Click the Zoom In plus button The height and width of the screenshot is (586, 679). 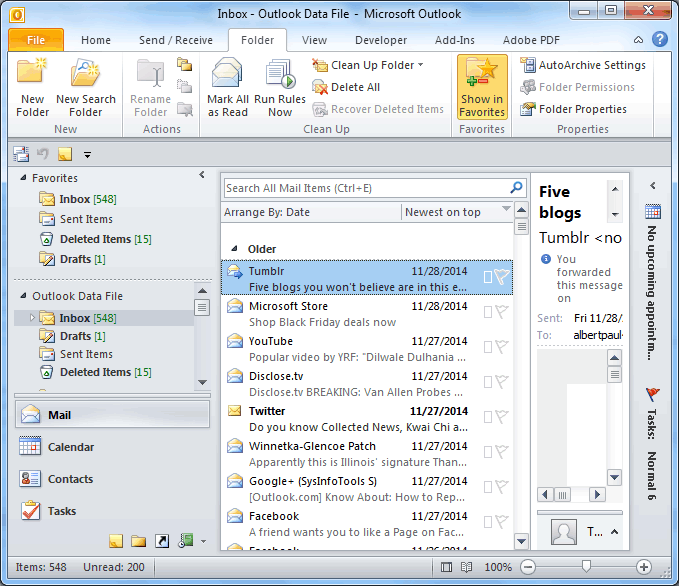[643, 567]
